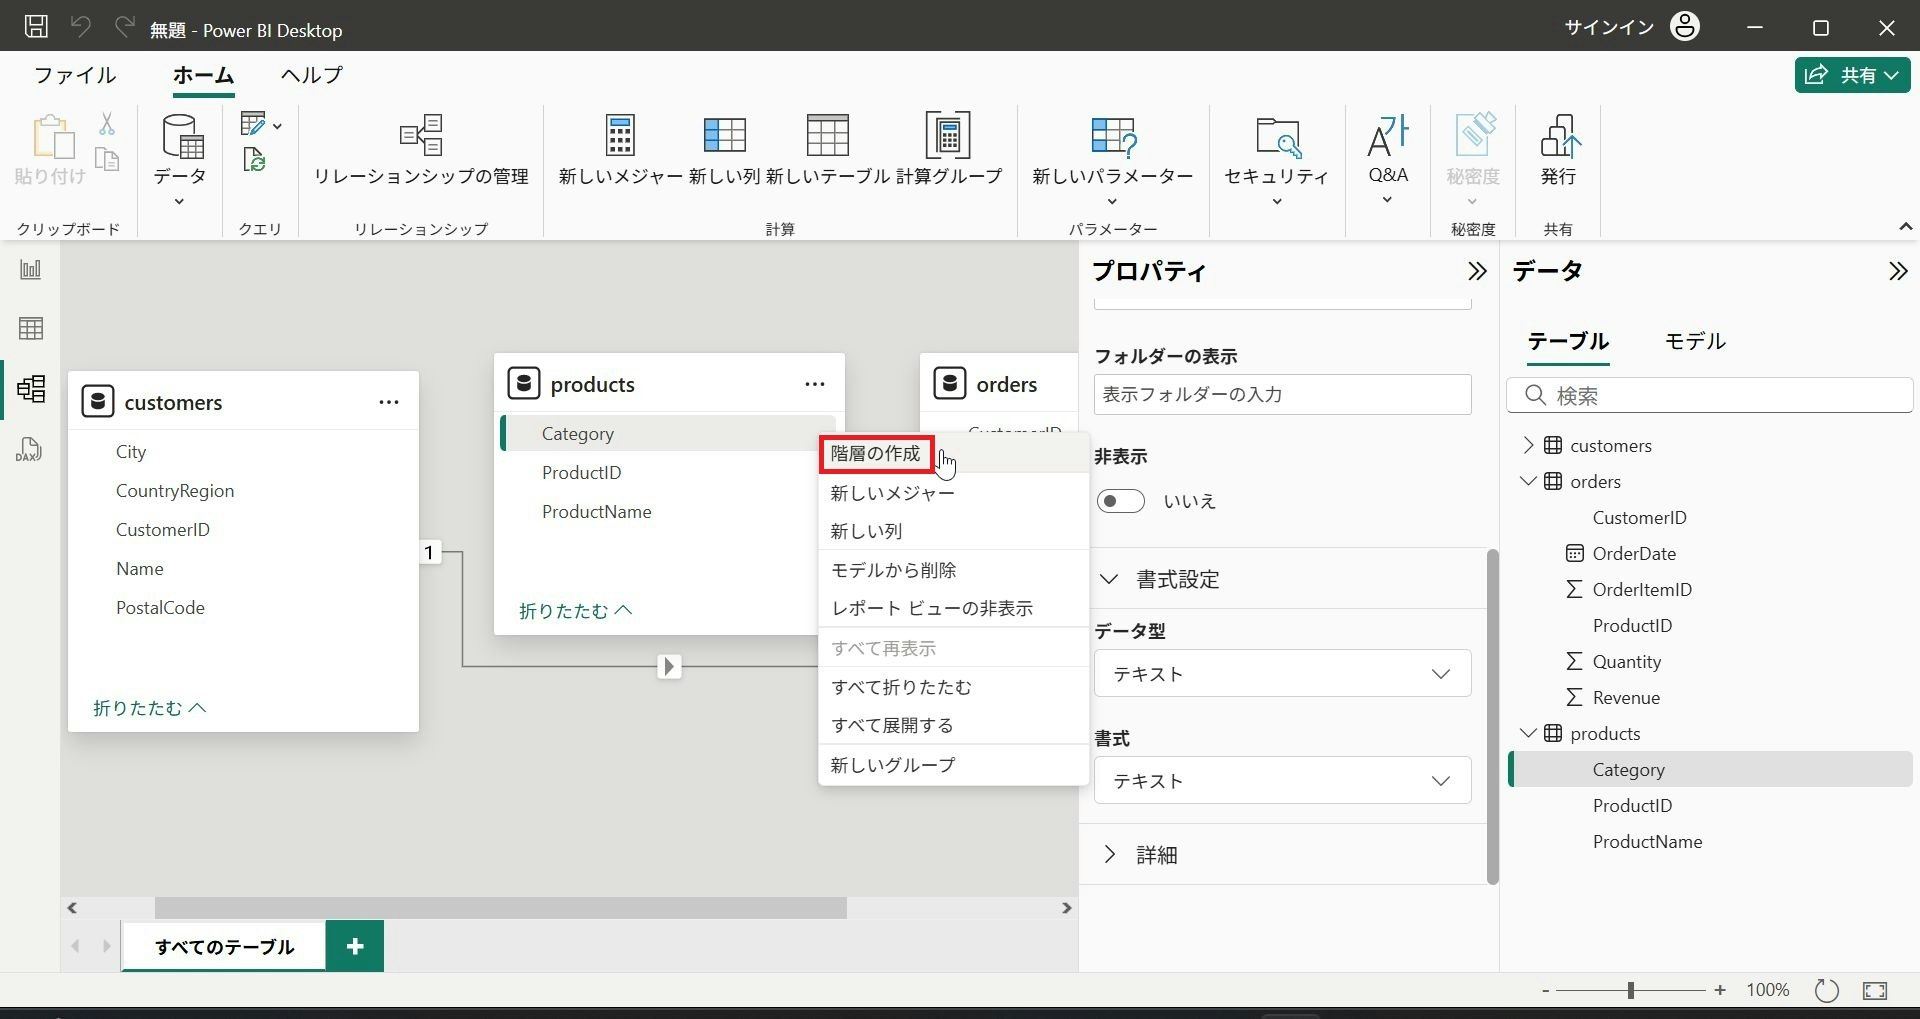This screenshot has width=1920, height=1019.
Task: Click the Cut scissors icon
Action: click(107, 124)
